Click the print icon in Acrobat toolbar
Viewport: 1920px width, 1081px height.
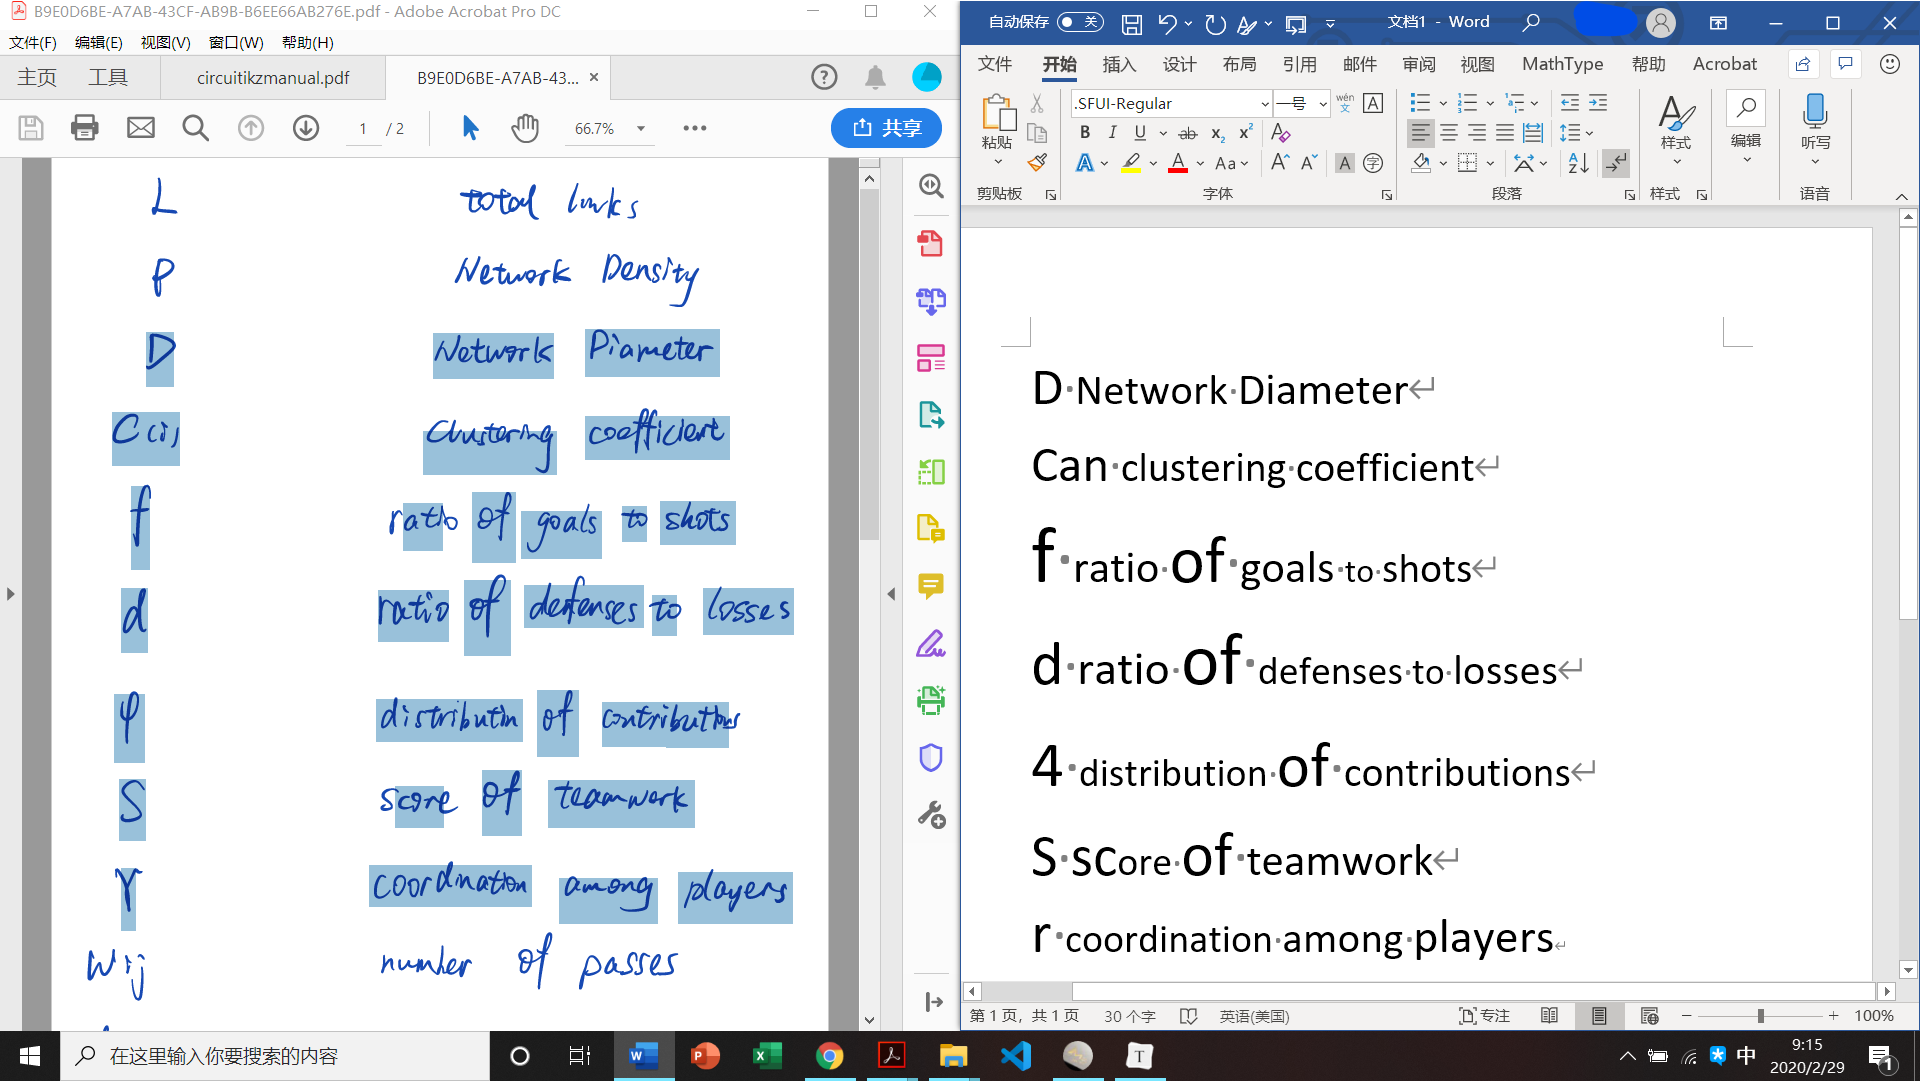[x=85, y=128]
